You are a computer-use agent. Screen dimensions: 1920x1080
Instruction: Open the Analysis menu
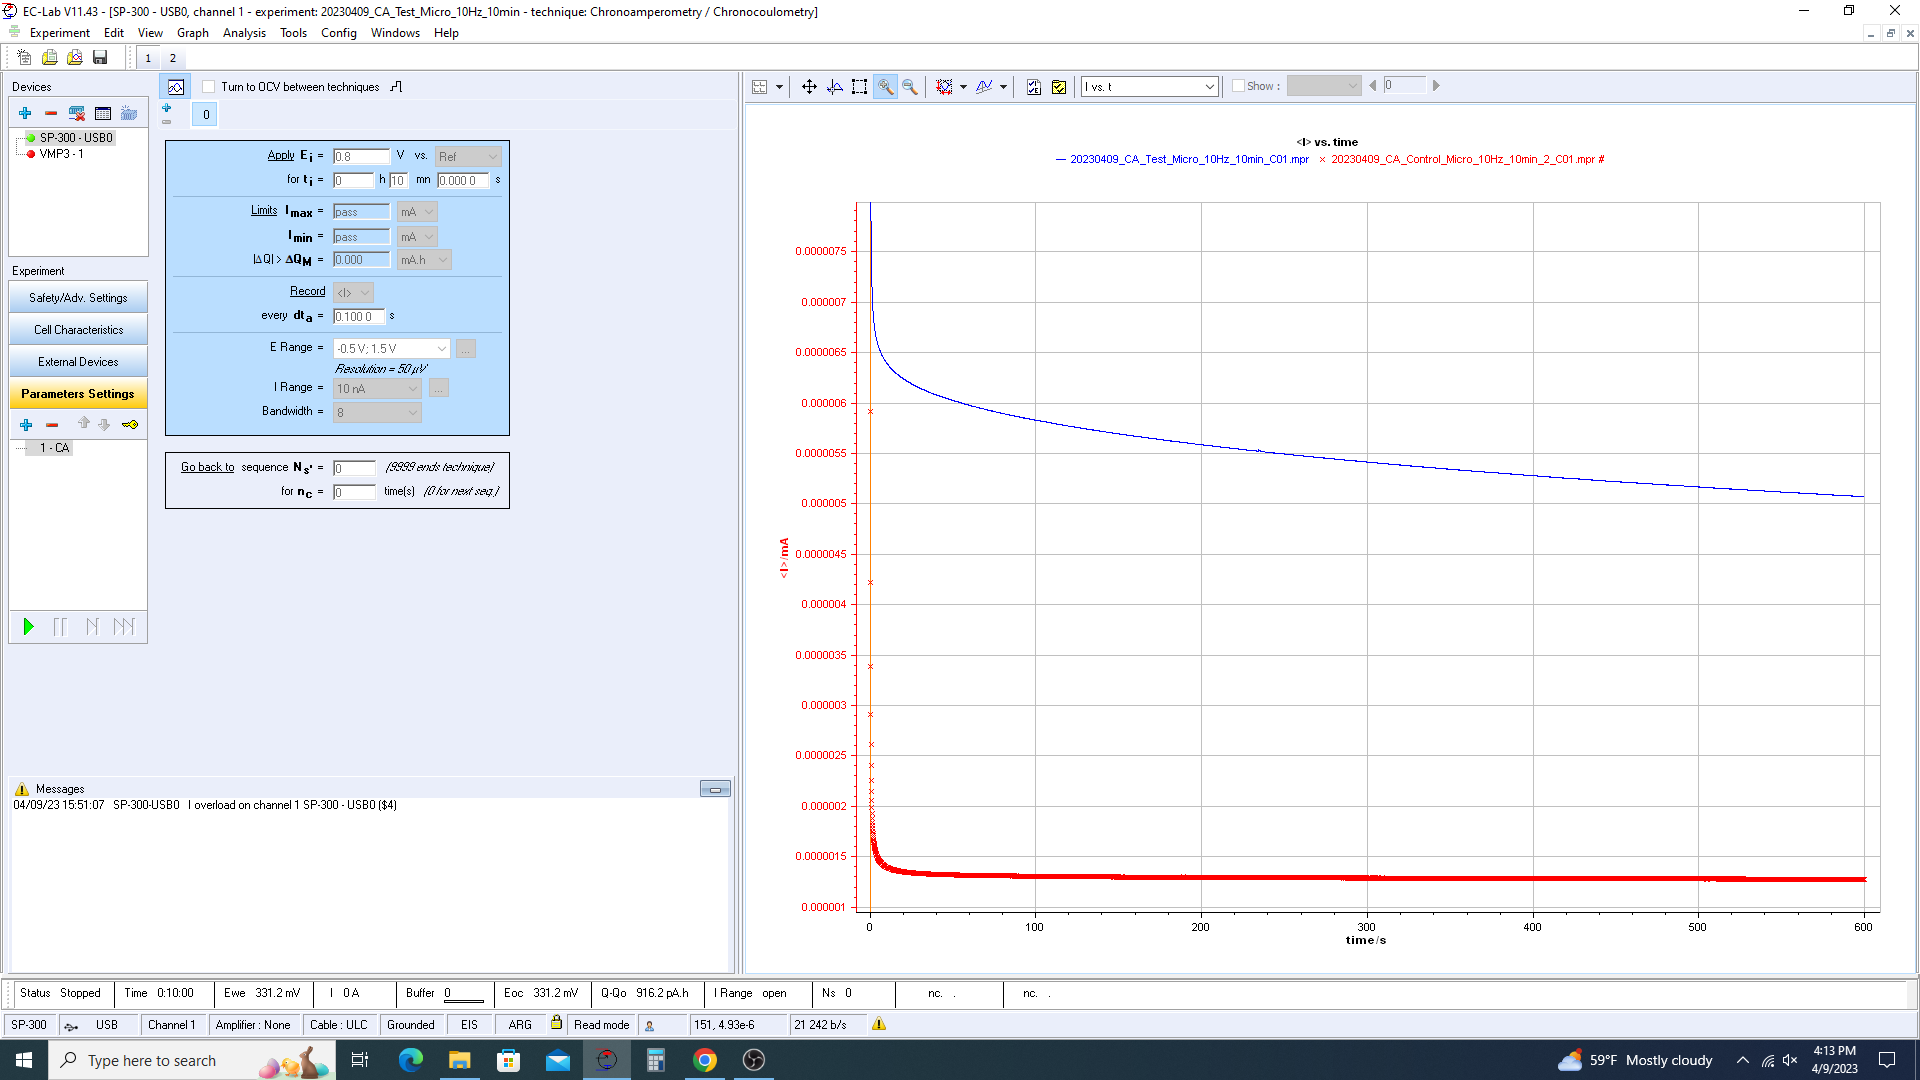click(244, 33)
